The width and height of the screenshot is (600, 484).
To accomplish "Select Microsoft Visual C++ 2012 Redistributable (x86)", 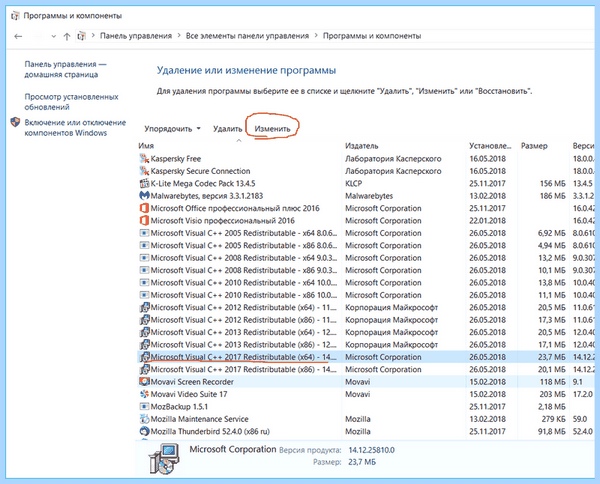I will (365, 320).
